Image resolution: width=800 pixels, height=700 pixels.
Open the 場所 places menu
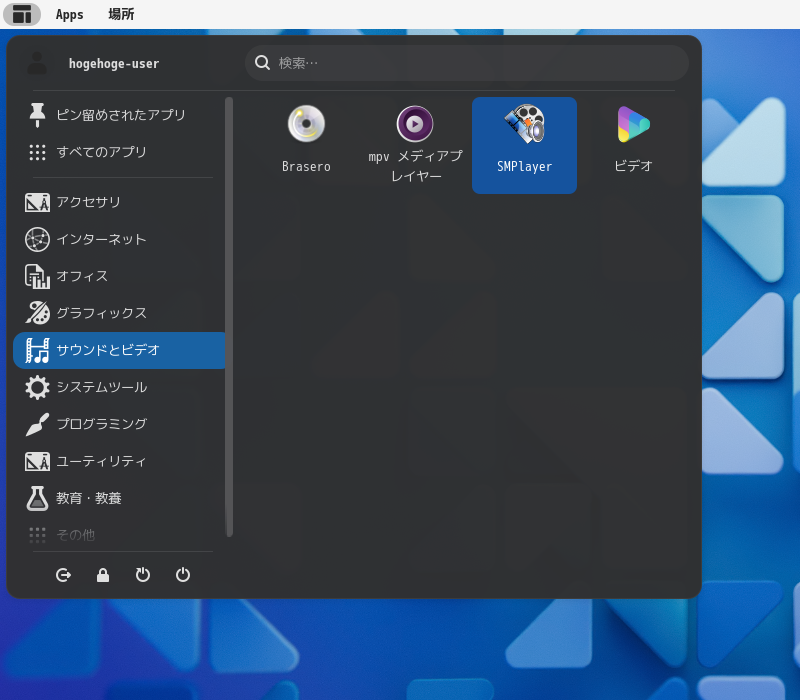click(x=121, y=14)
